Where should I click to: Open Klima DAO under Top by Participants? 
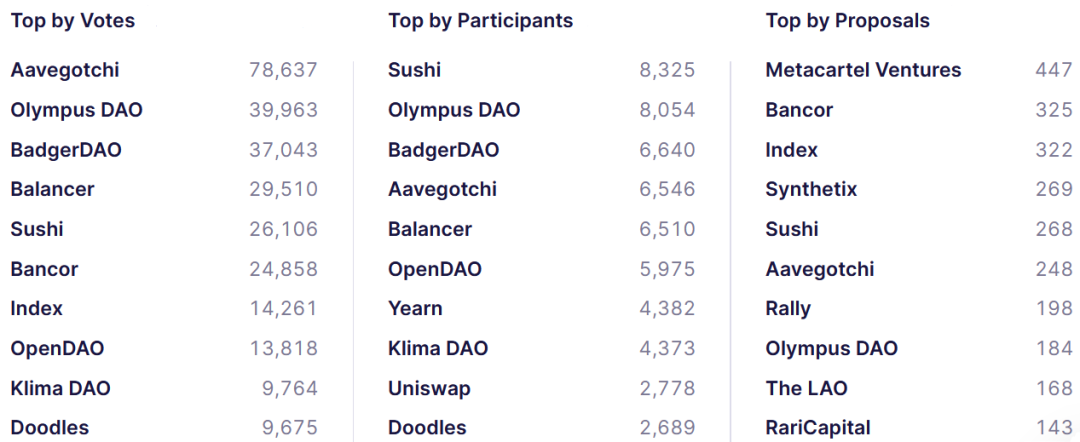(438, 348)
